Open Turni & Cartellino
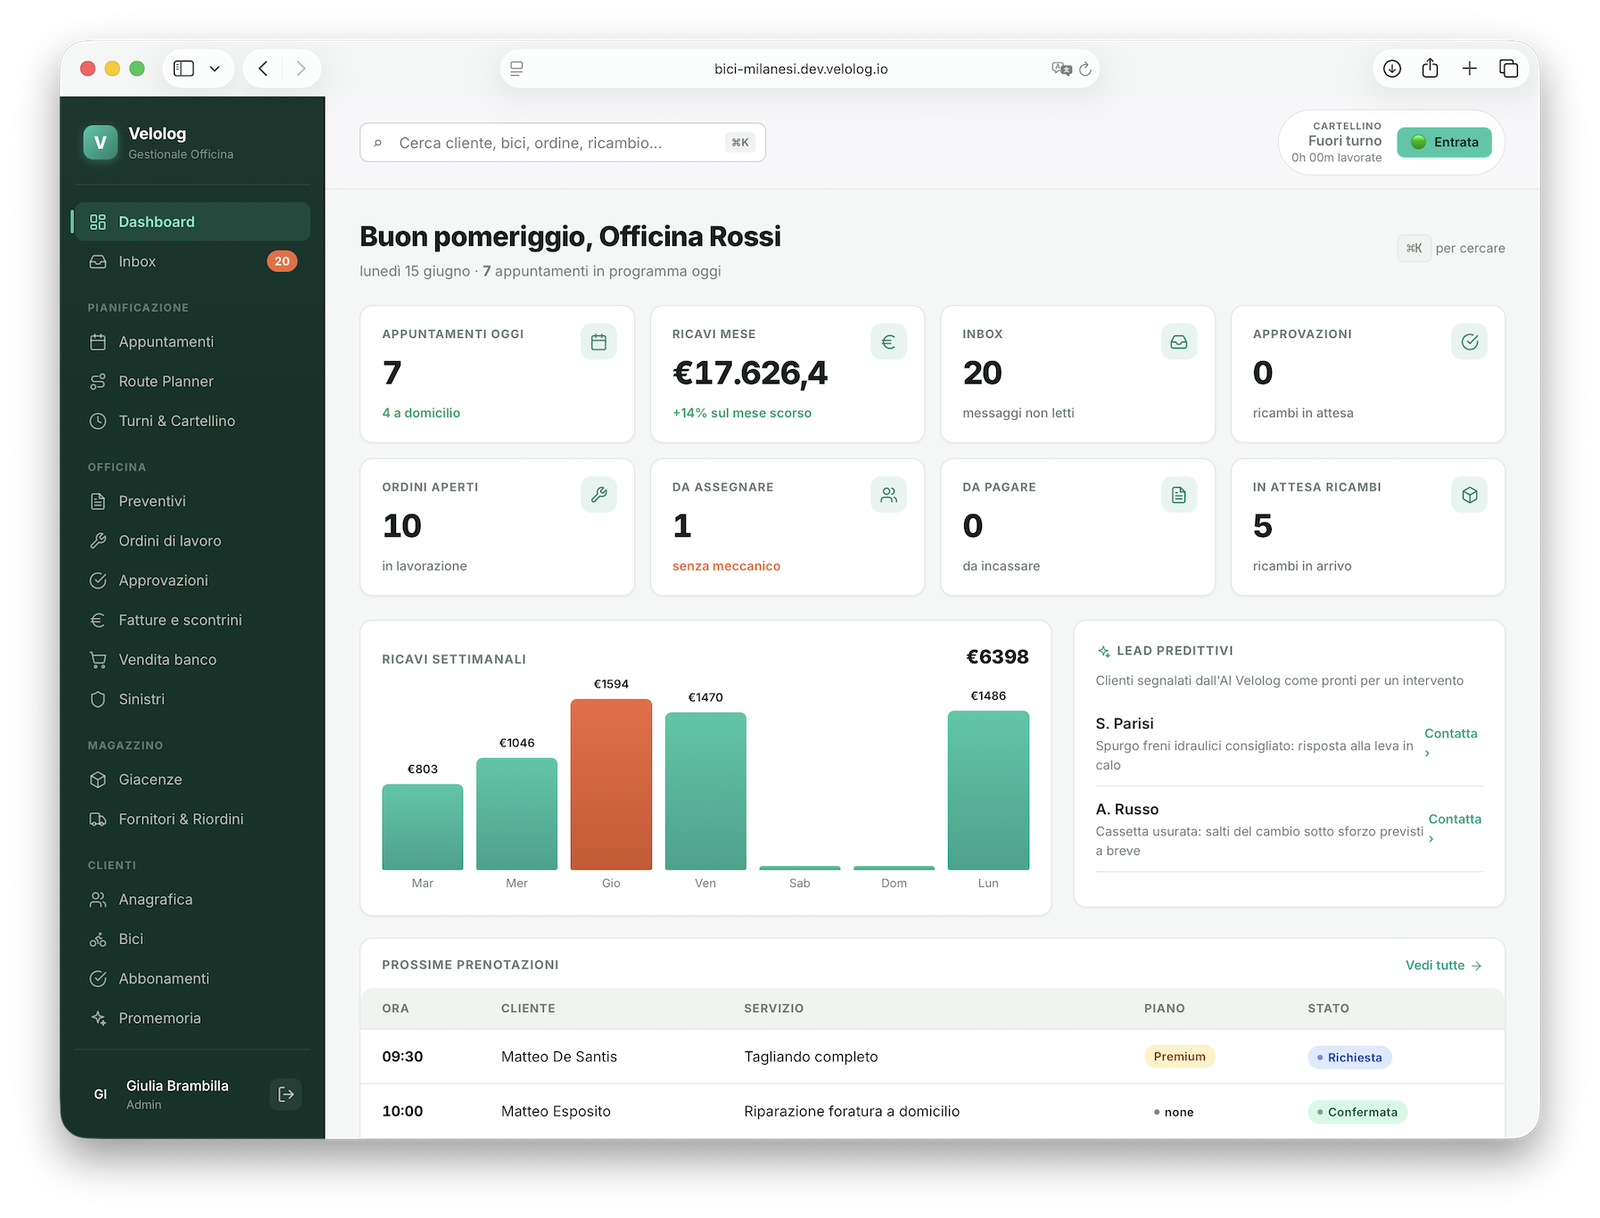This screenshot has height=1218, width=1600. 192,421
